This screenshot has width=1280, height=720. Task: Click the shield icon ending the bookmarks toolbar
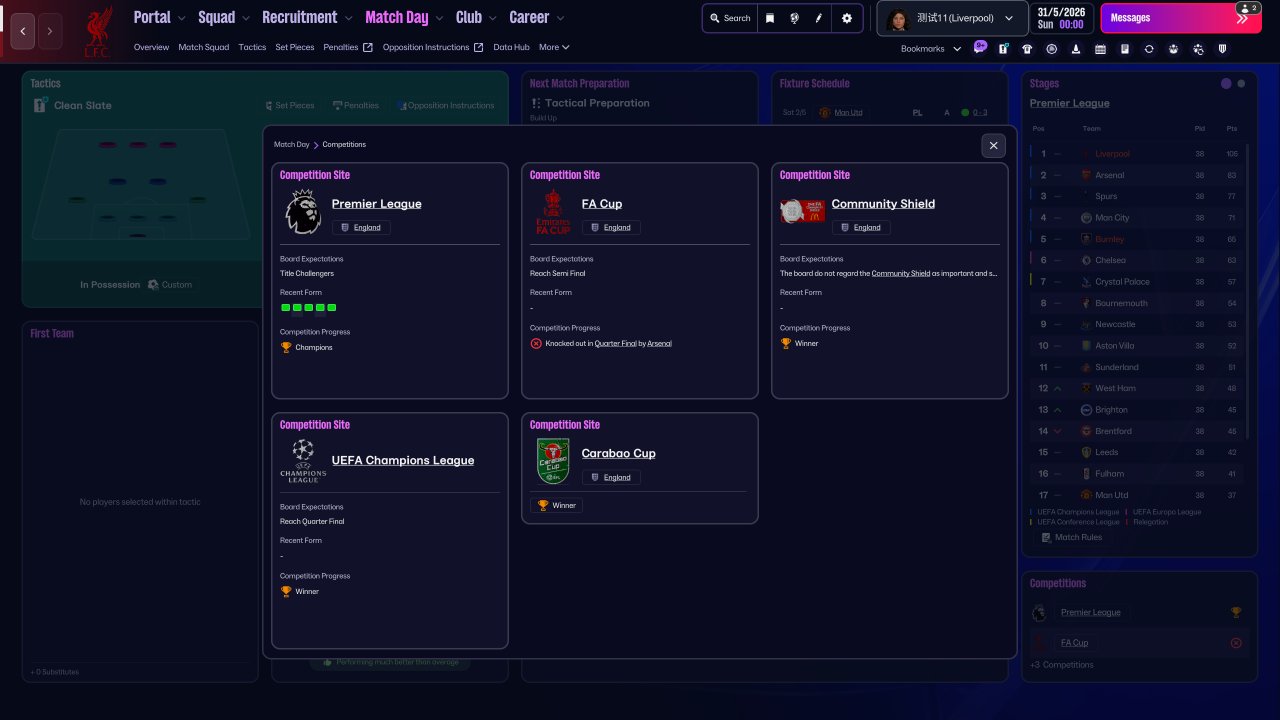tap(1222, 49)
